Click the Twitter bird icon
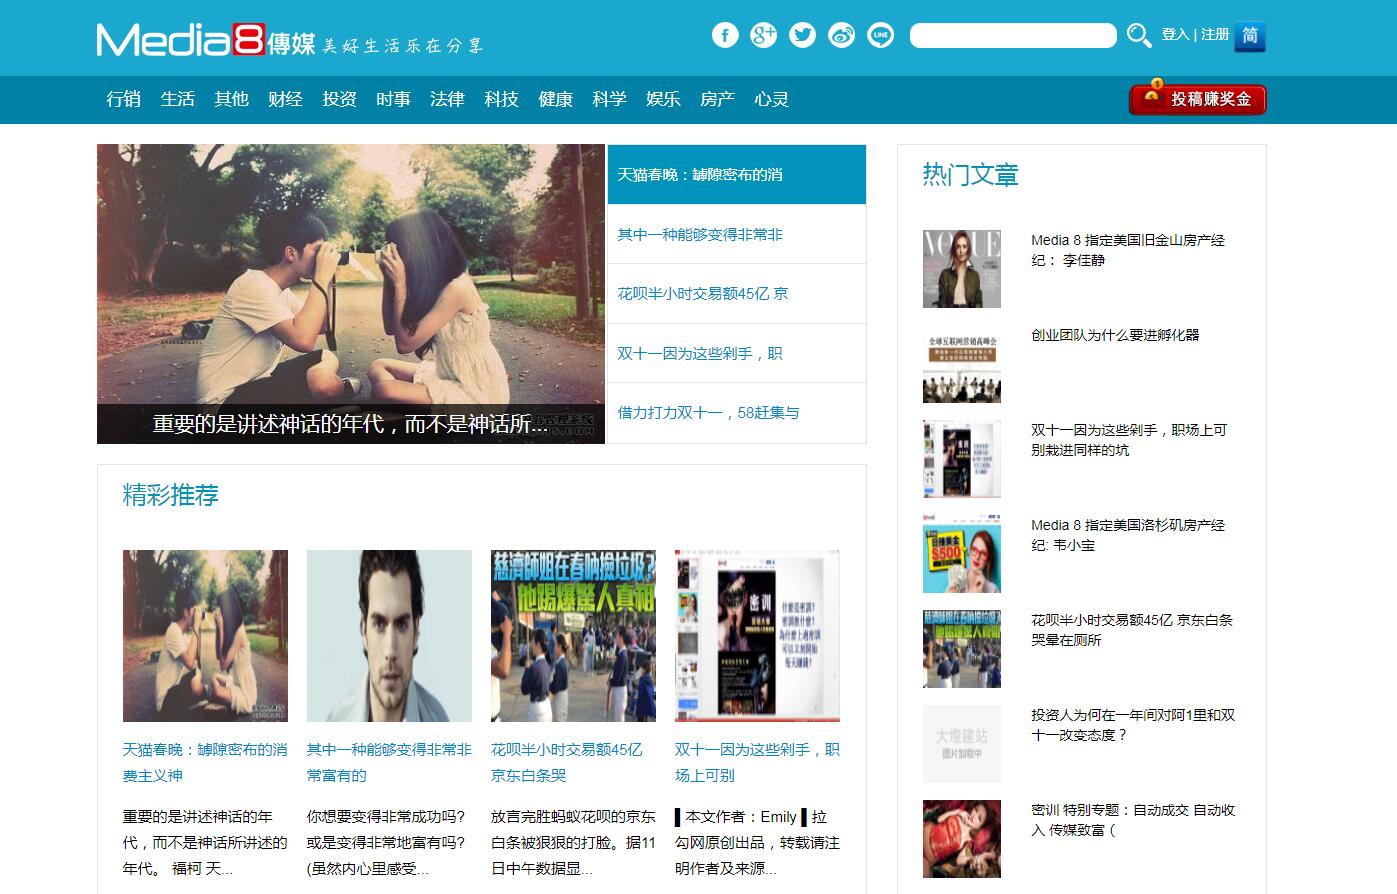 [803, 35]
